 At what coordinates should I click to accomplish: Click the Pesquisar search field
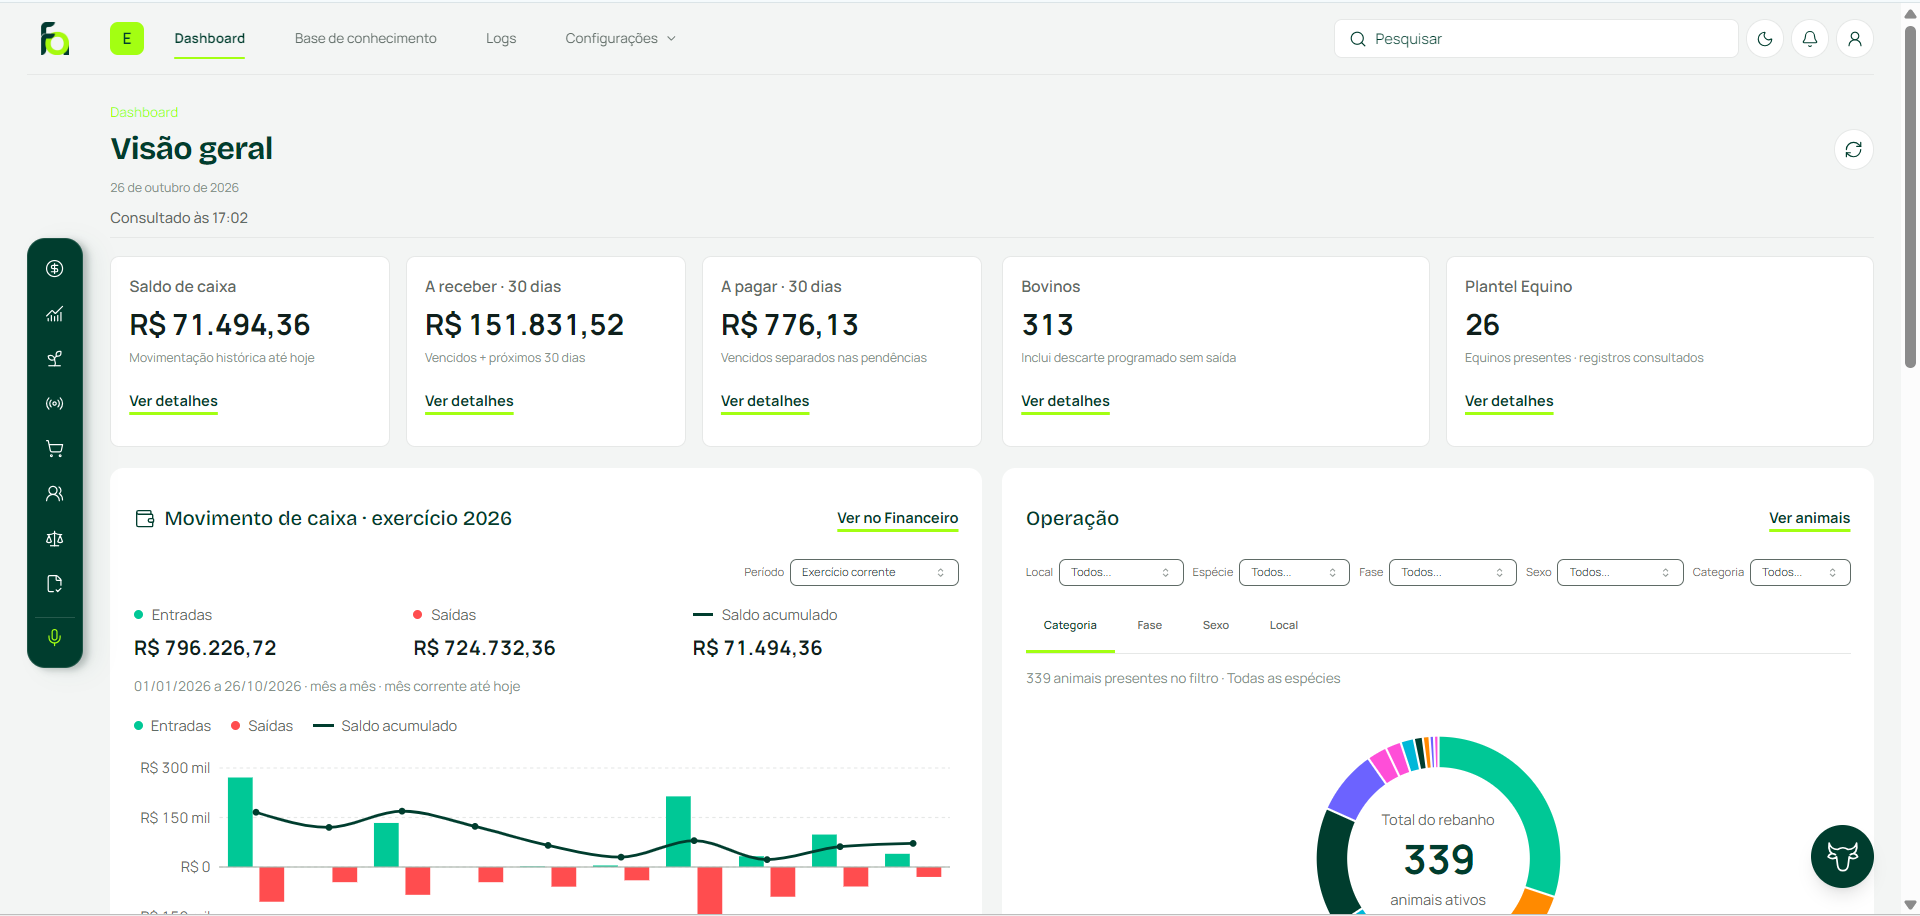point(1536,39)
